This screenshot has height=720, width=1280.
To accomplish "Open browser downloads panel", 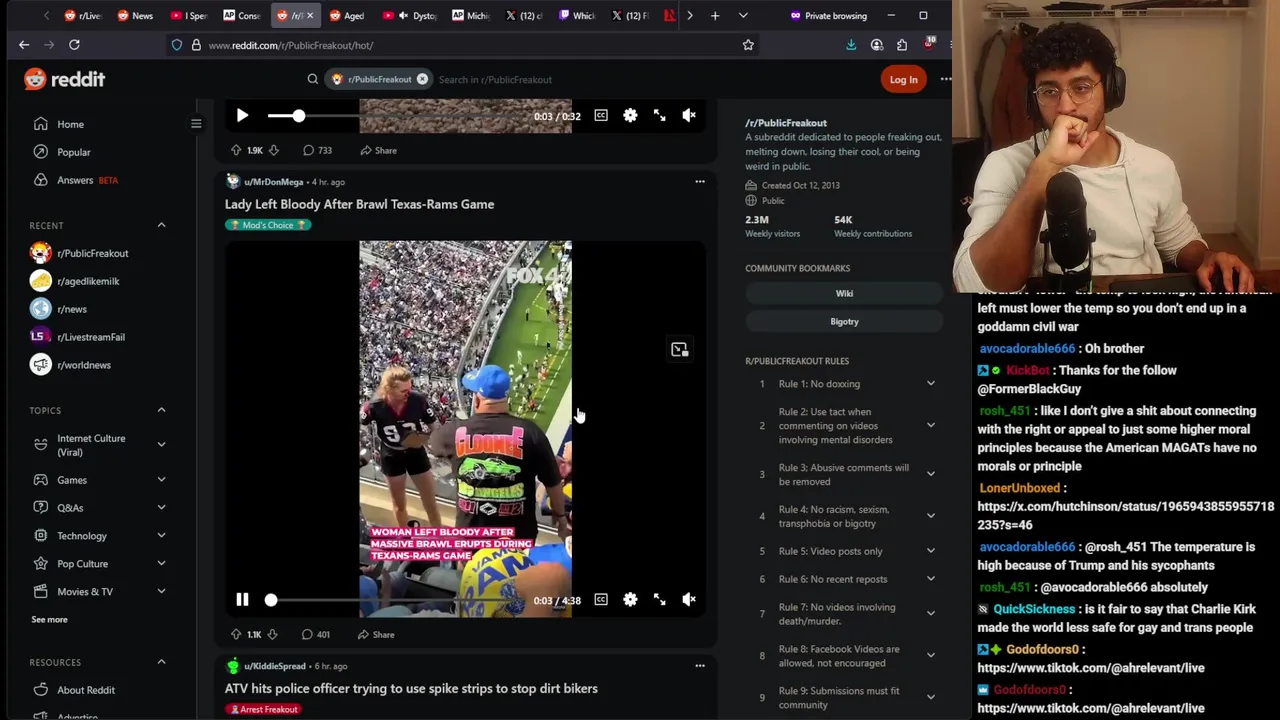I will (x=851, y=45).
